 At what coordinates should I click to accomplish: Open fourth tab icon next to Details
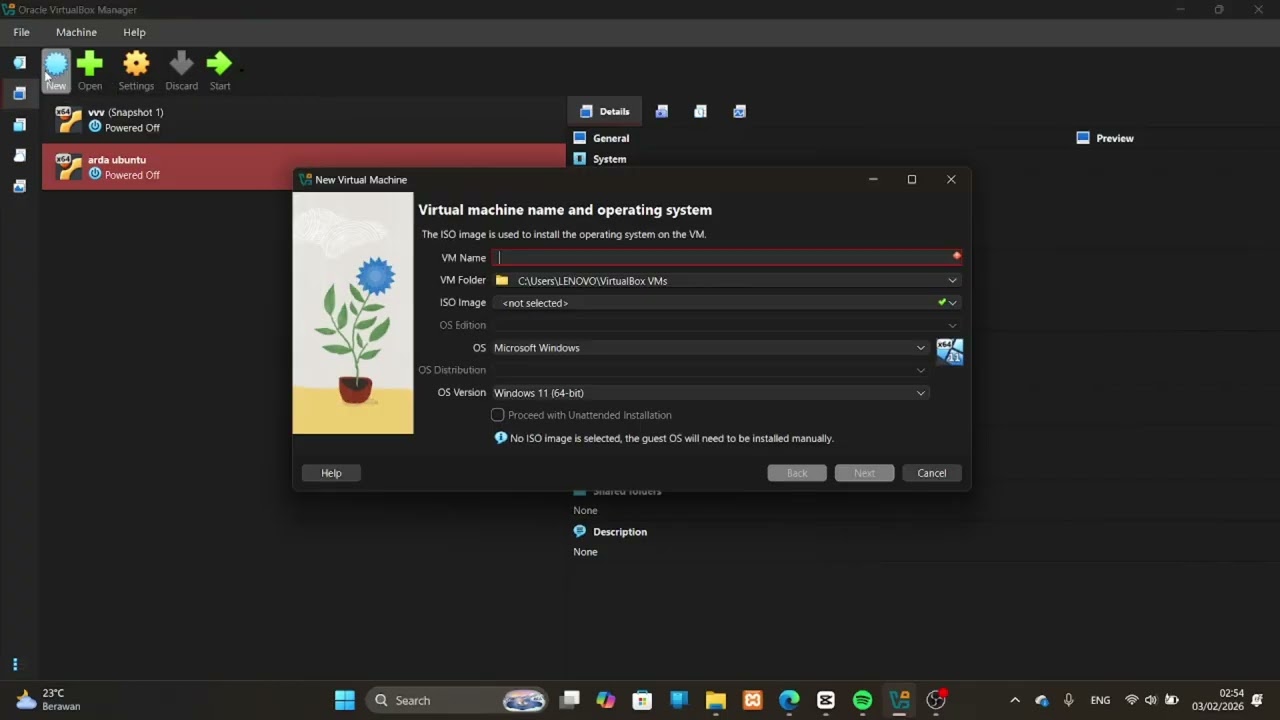(739, 111)
